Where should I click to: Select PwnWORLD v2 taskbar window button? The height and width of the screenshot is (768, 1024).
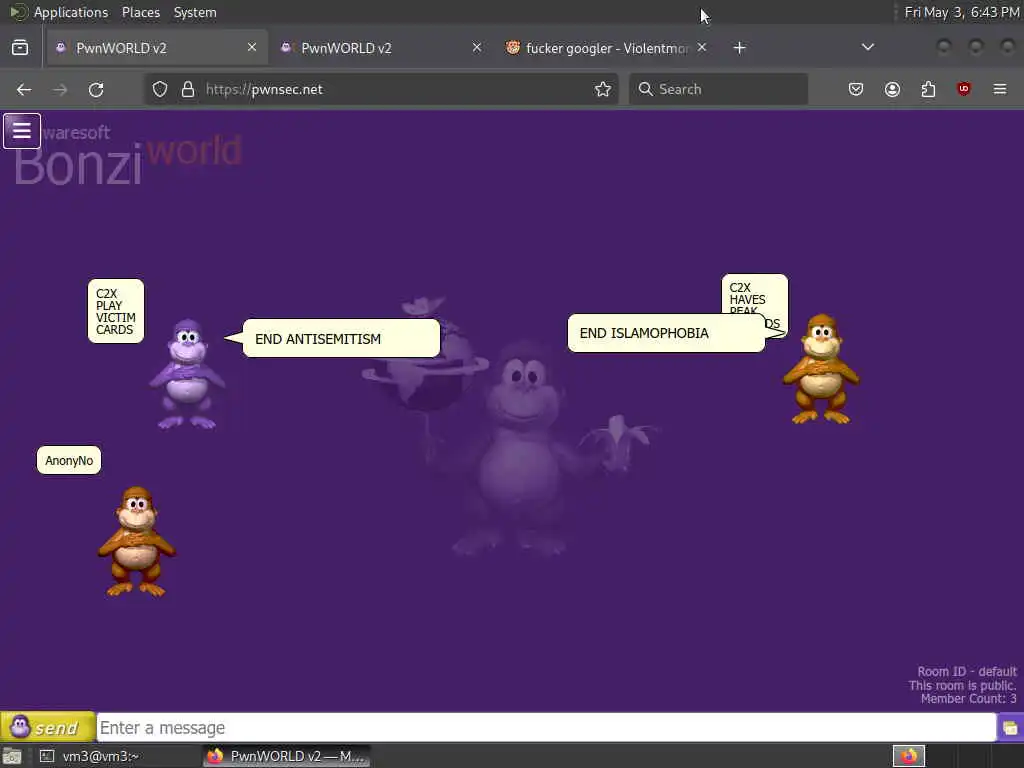(x=286, y=756)
